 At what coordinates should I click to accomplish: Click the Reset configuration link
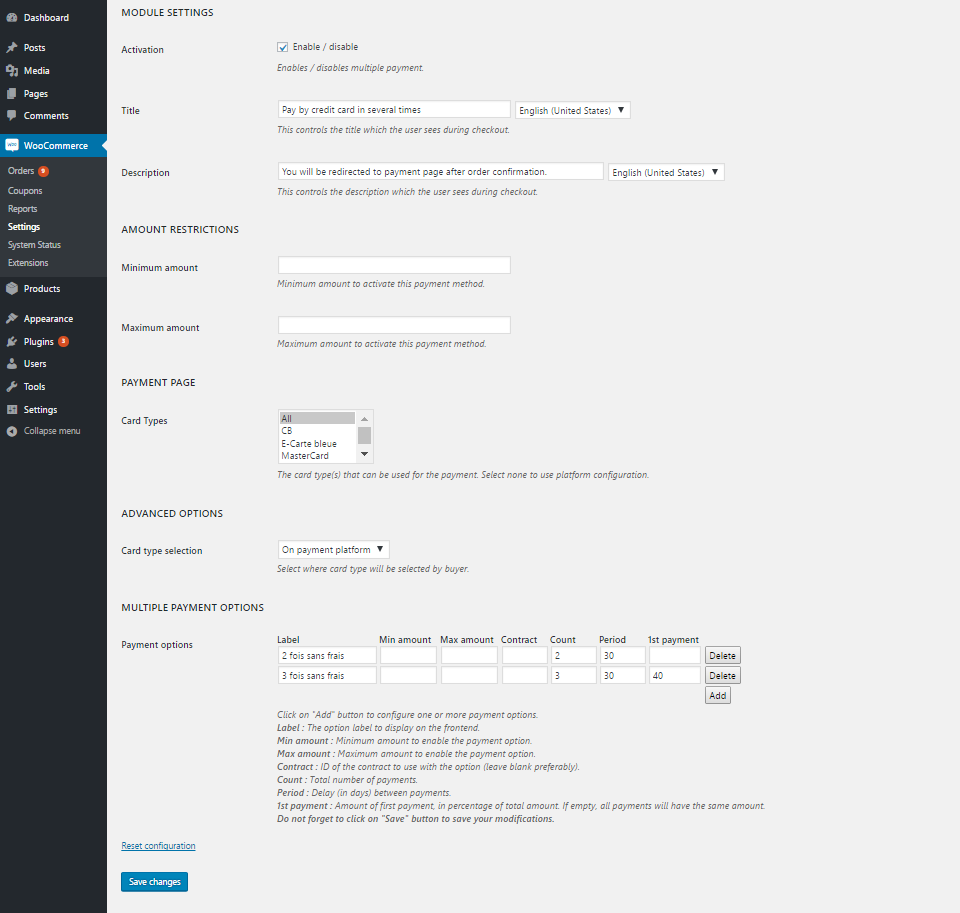coord(158,846)
